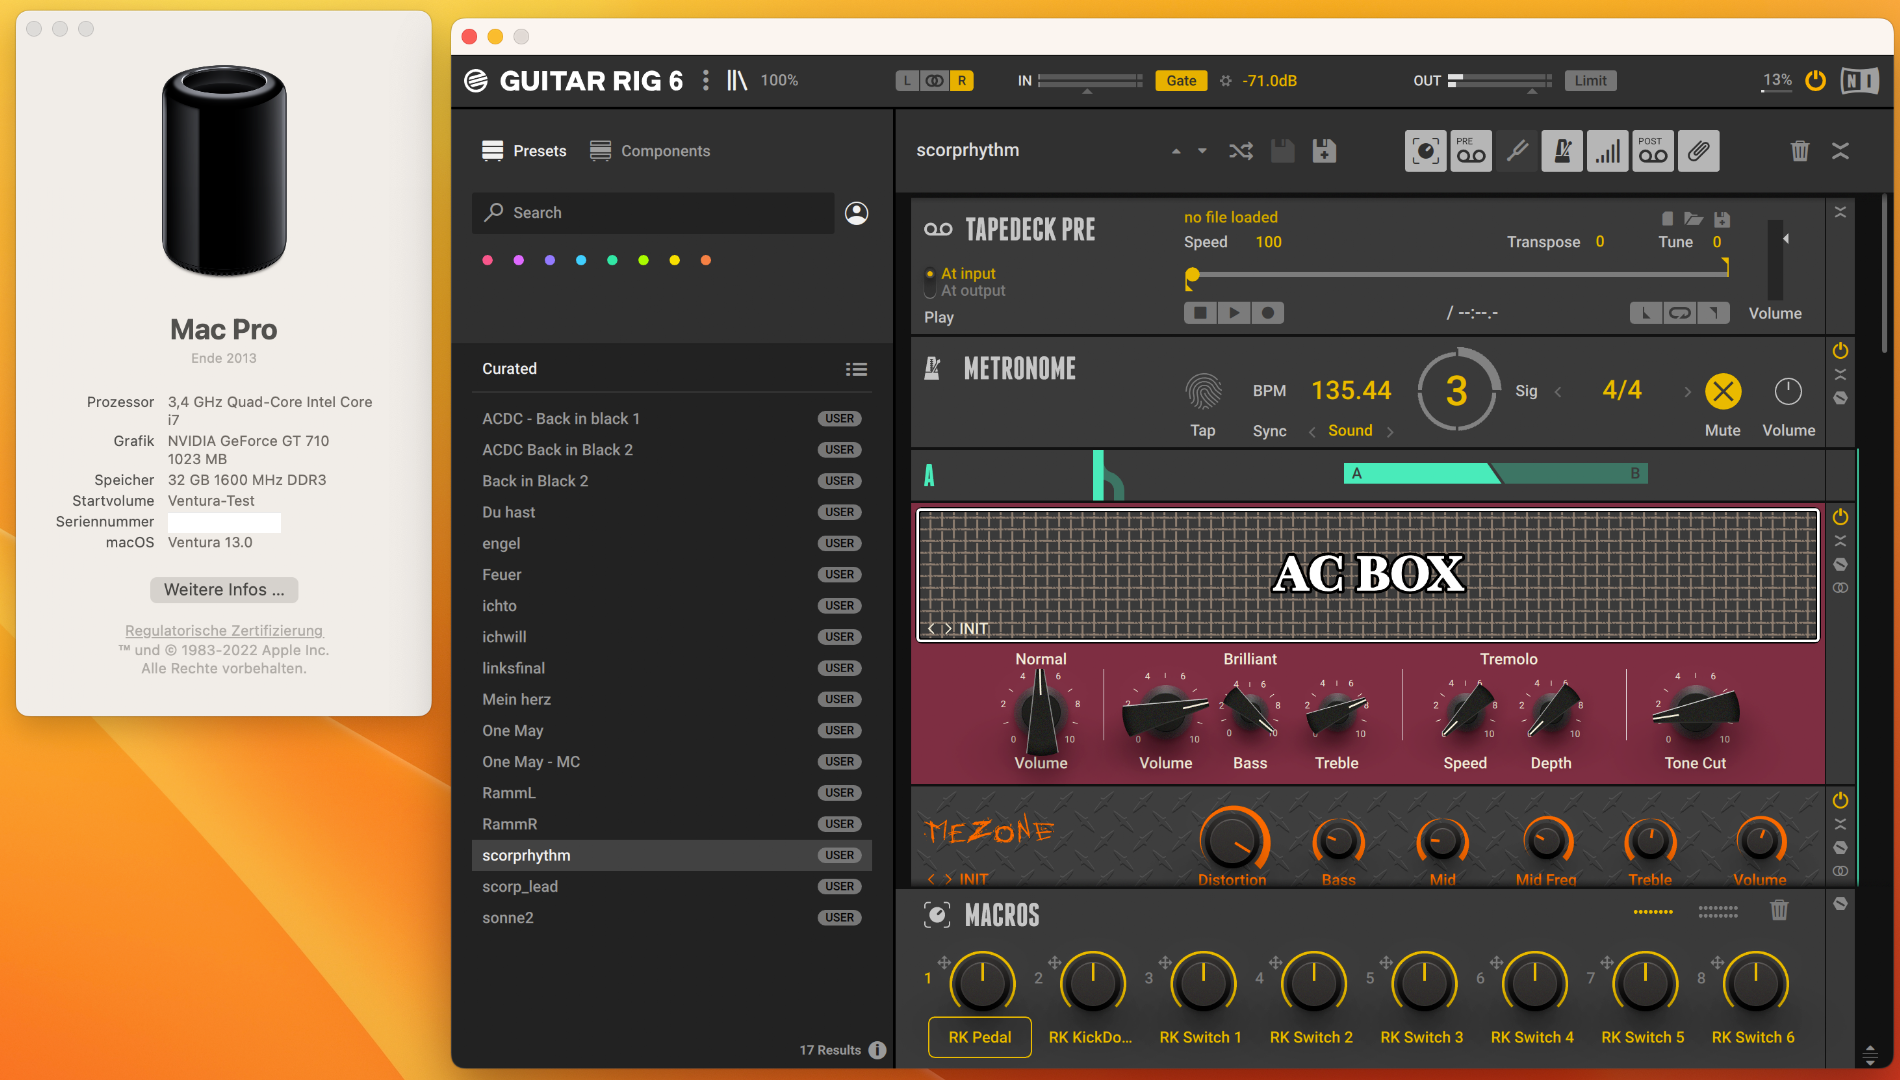Click the Tapedeck Post icon
The height and width of the screenshot is (1080, 1900).
(1653, 151)
